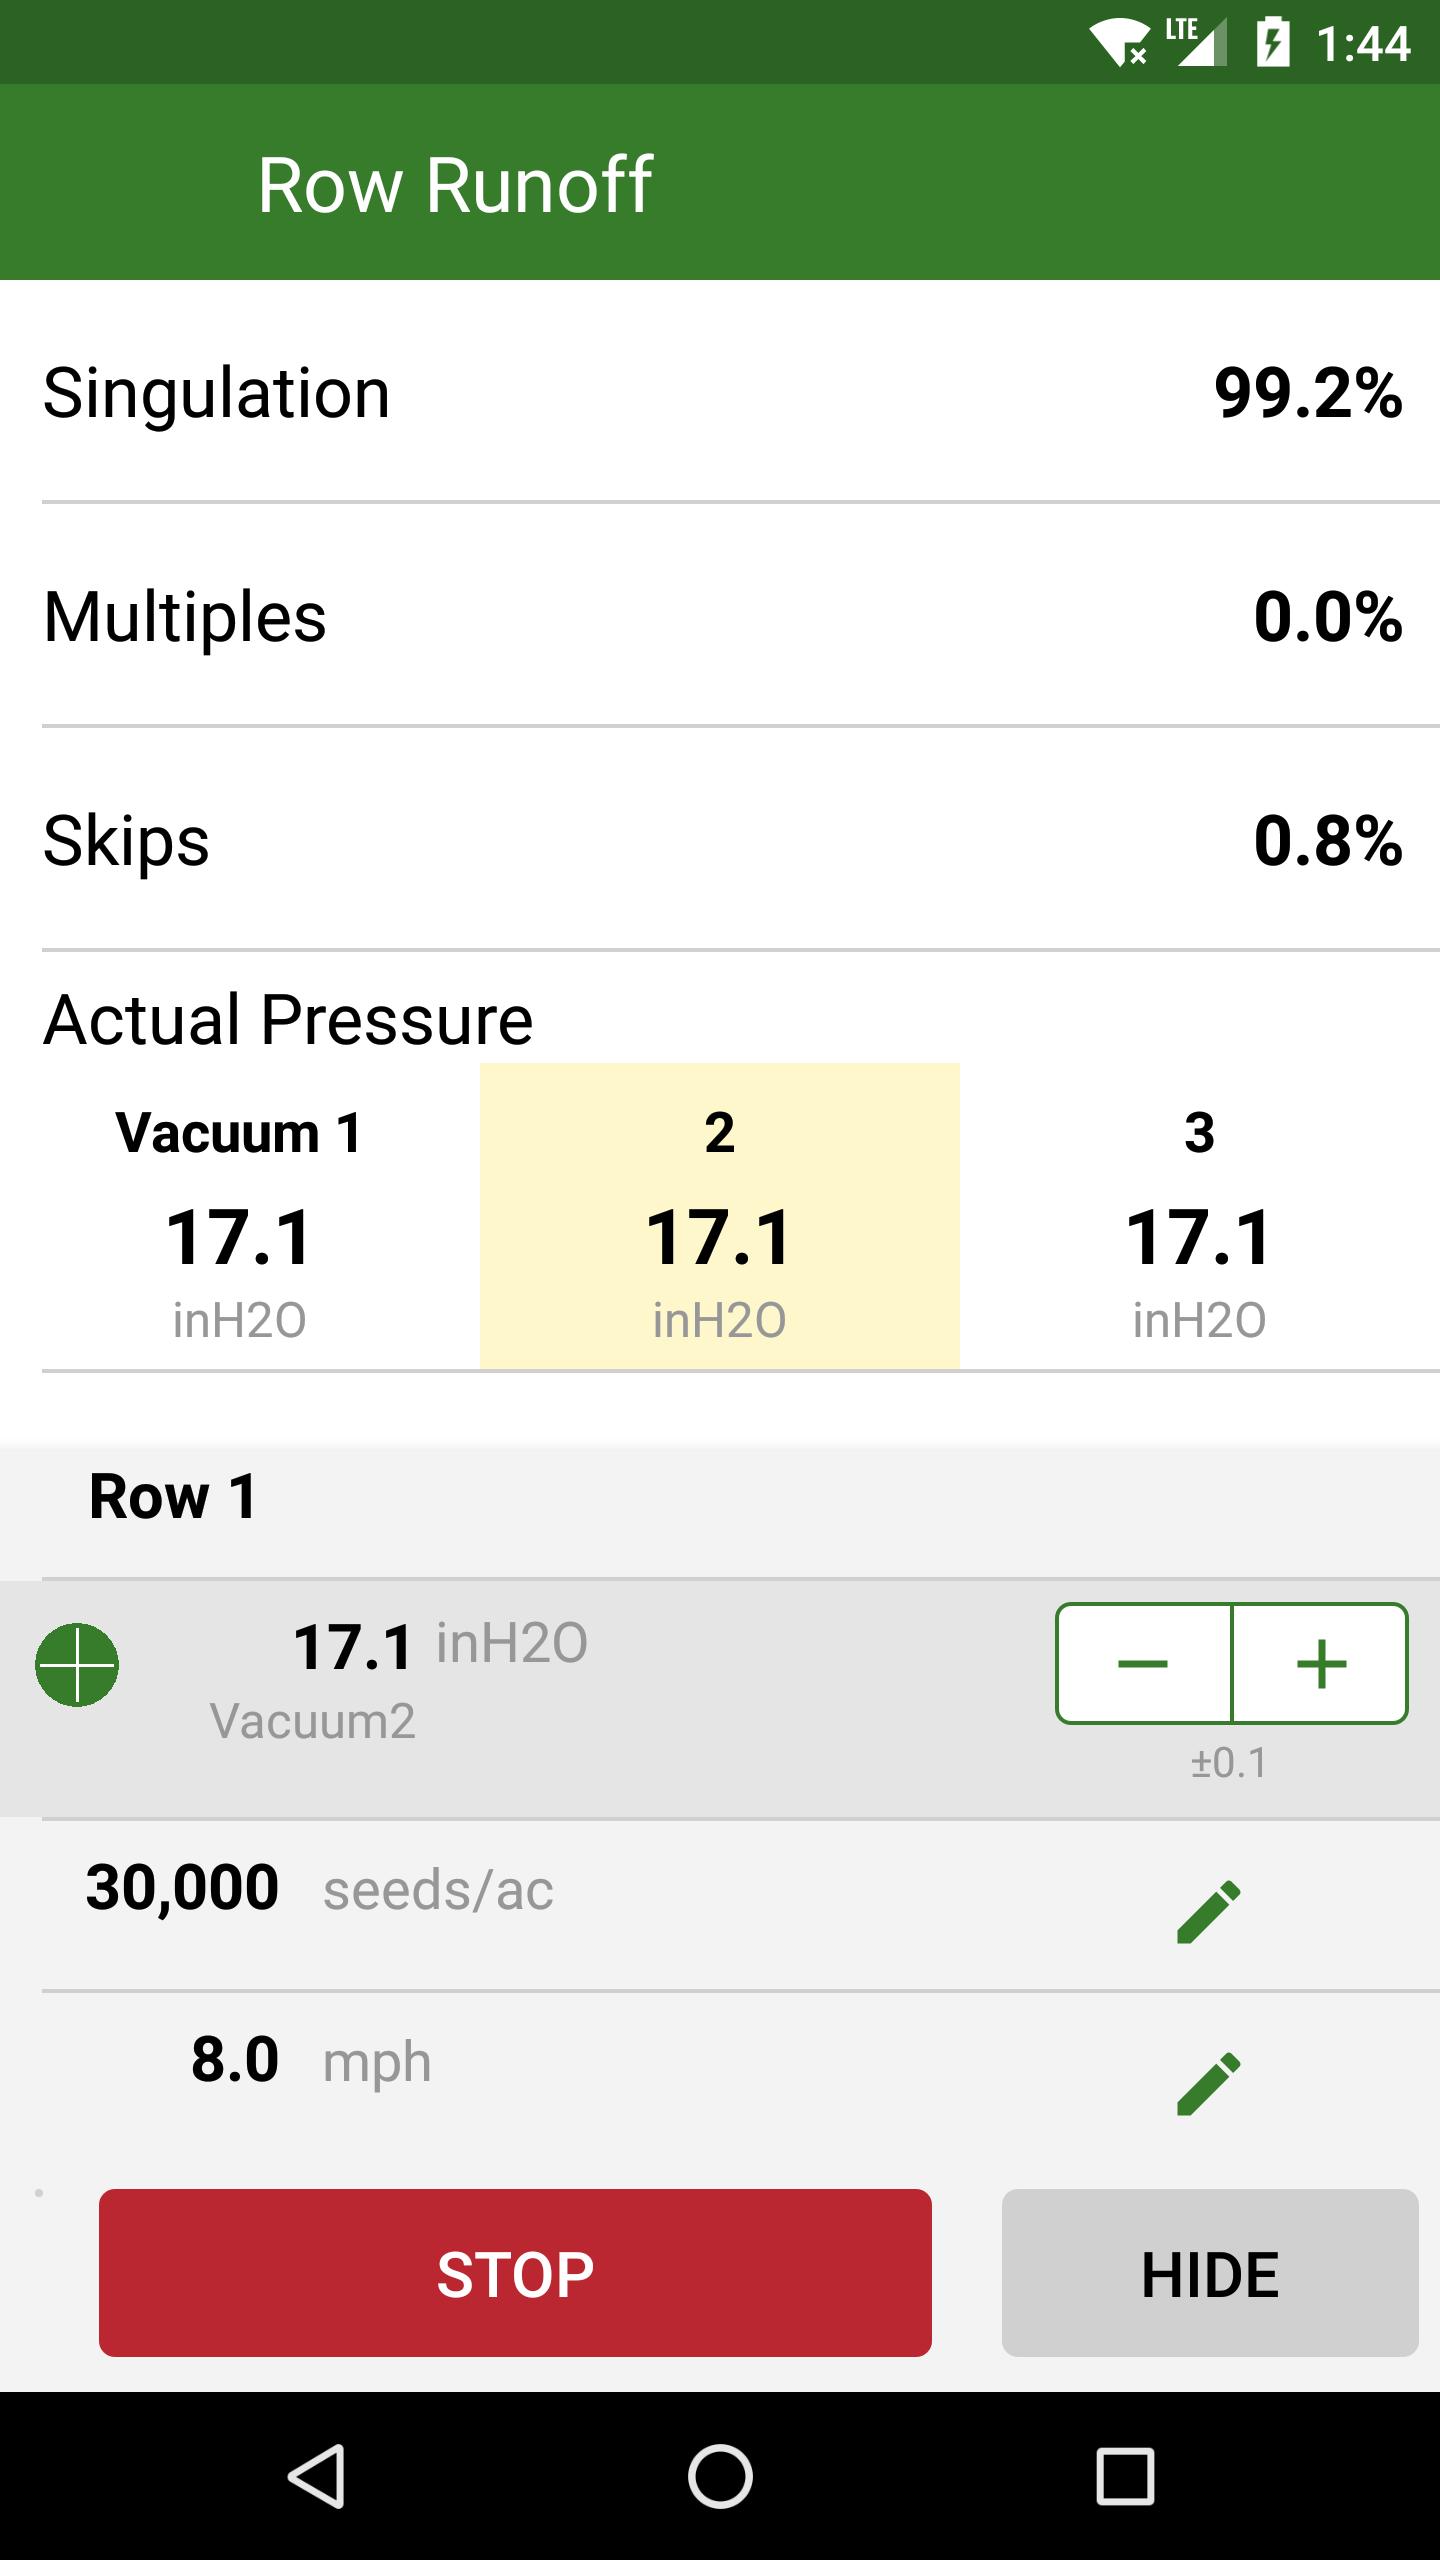Tap the green crosshair target icon
The image size is (1440, 2560).
77,1664
